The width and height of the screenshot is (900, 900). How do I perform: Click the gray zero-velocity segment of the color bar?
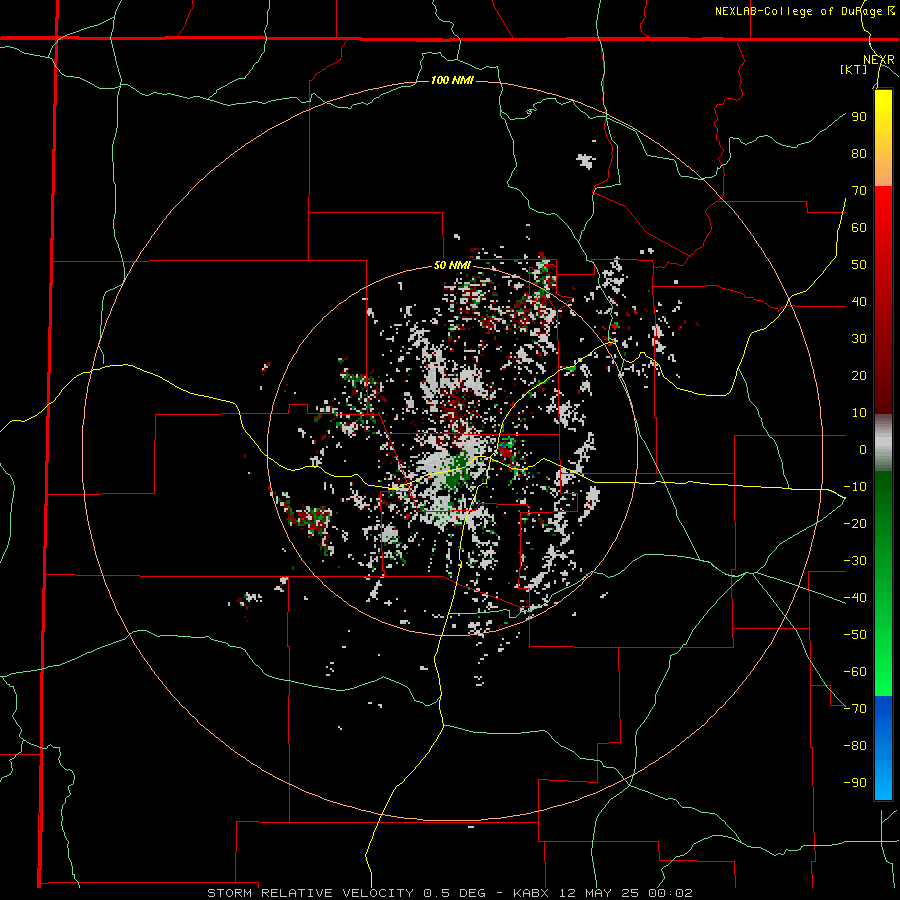click(x=883, y=443)
